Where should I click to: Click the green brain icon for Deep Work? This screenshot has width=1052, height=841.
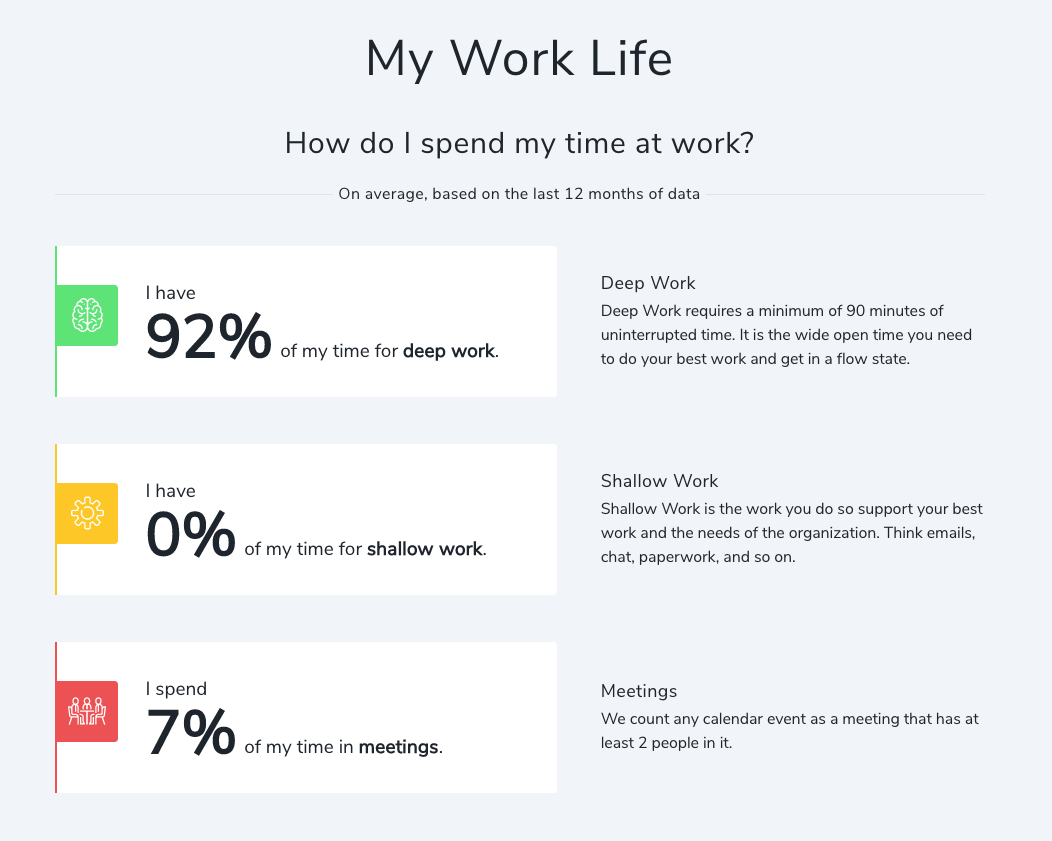[86, 315]
